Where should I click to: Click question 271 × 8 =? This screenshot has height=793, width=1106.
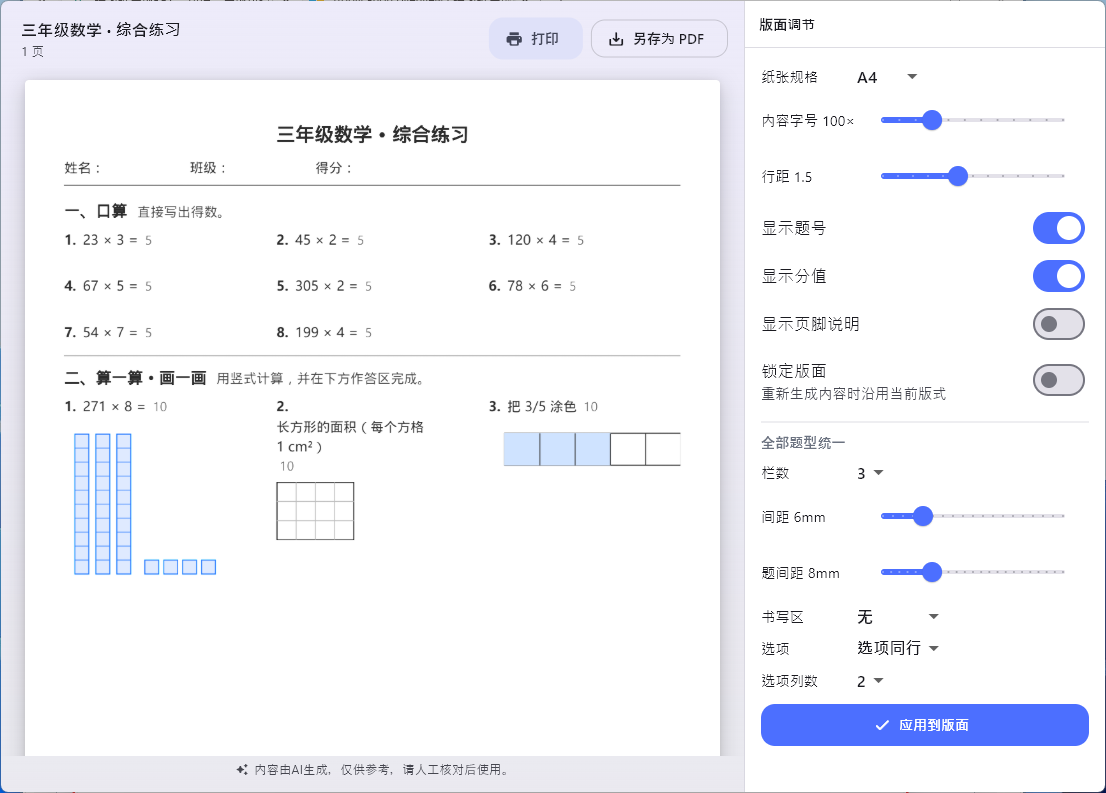(116, 406)
